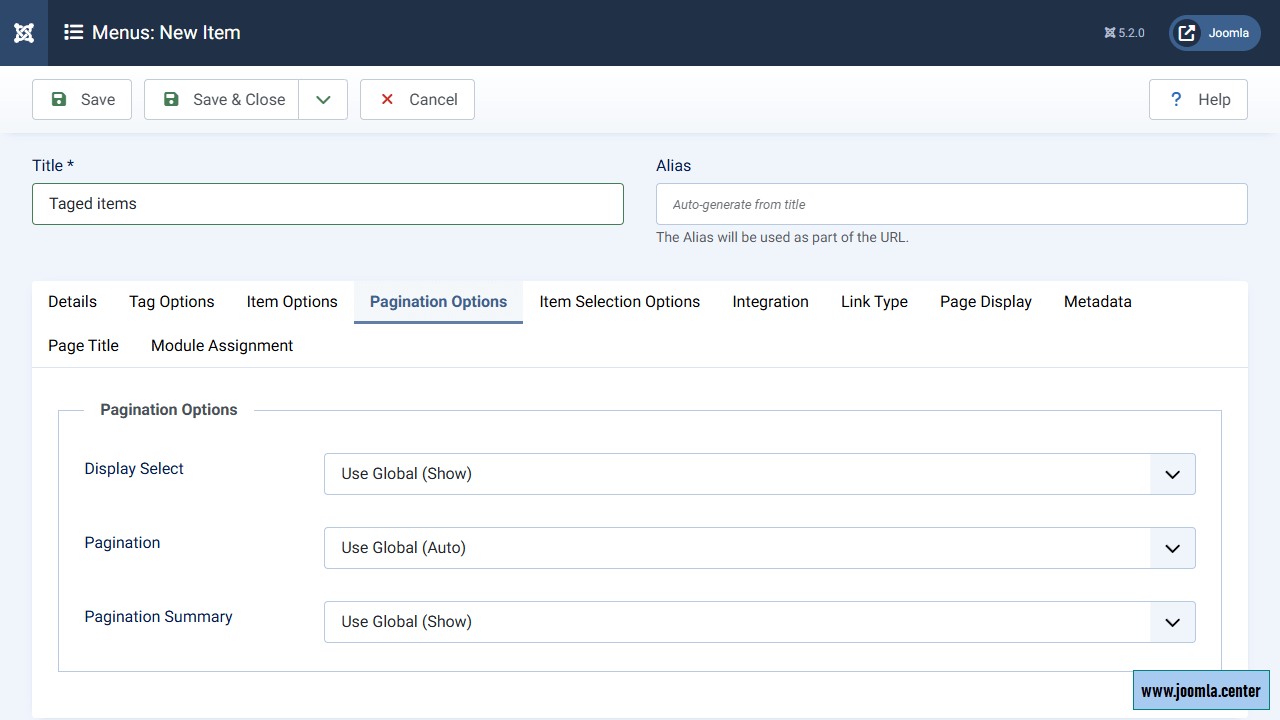1280x720 pixels.
Task: Switch to the Details tab
Action: click(x=73, y=302)
